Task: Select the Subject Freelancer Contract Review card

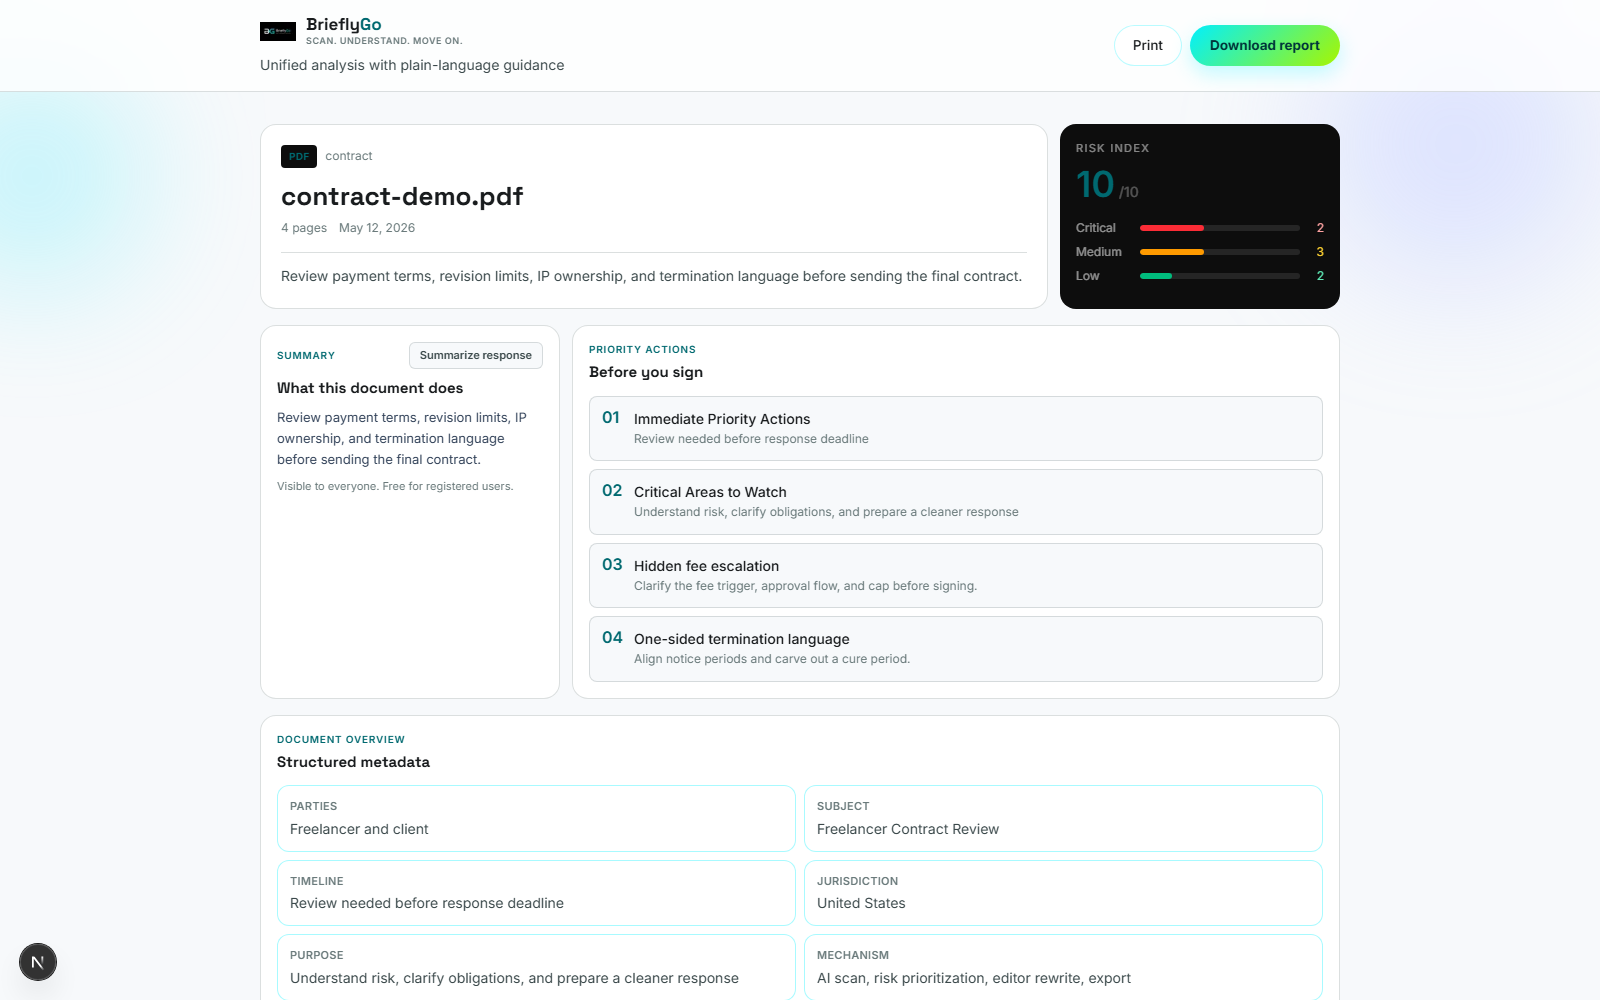Action: pos(1063,818)
